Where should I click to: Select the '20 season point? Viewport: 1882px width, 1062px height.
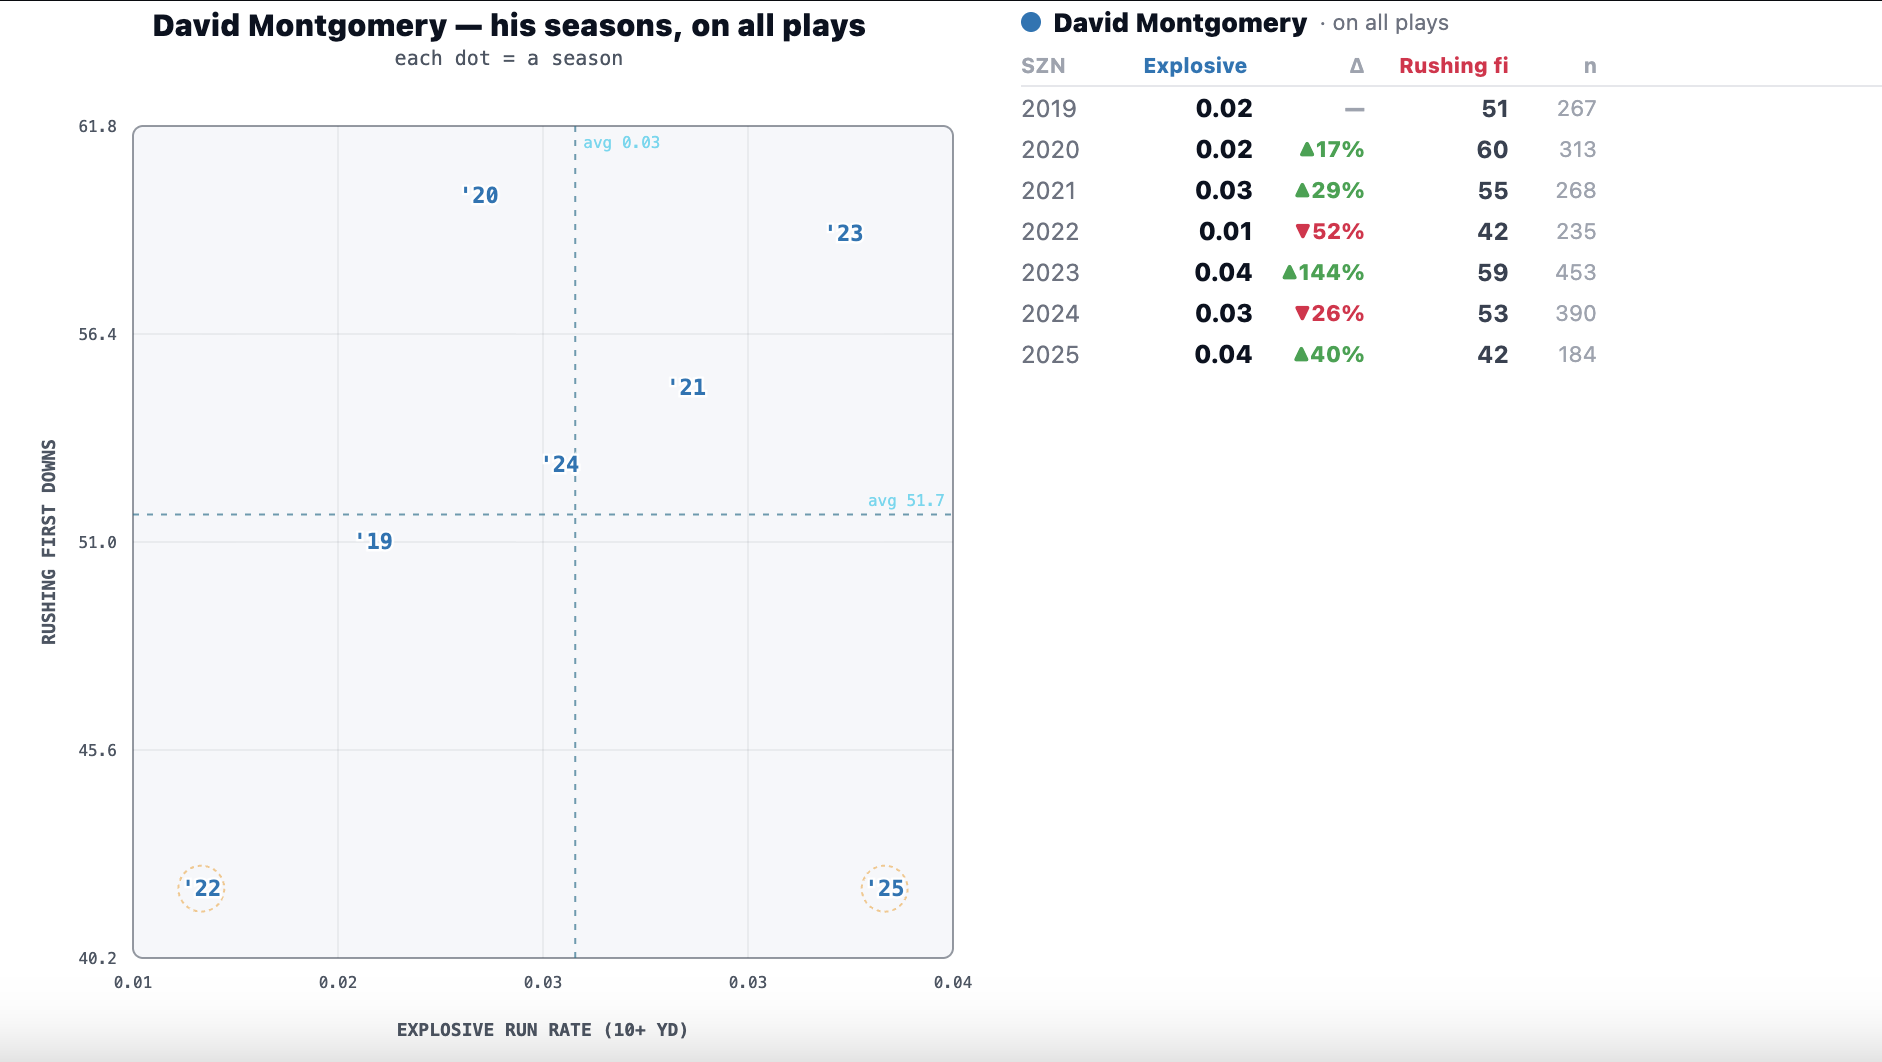click(x=480, y=195)
